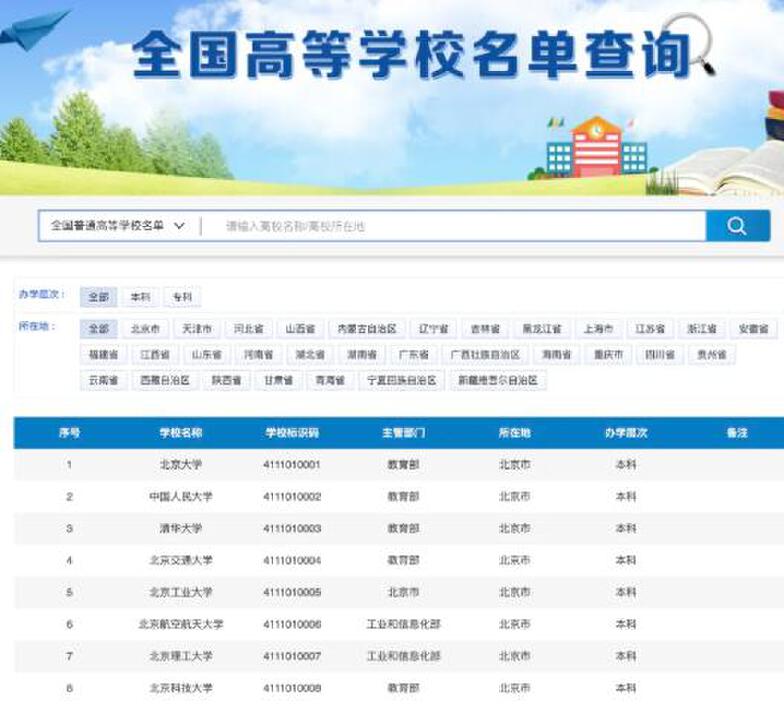Click the 序号 column header
Viewport: 784px width, 722px height.
(69, 433)
